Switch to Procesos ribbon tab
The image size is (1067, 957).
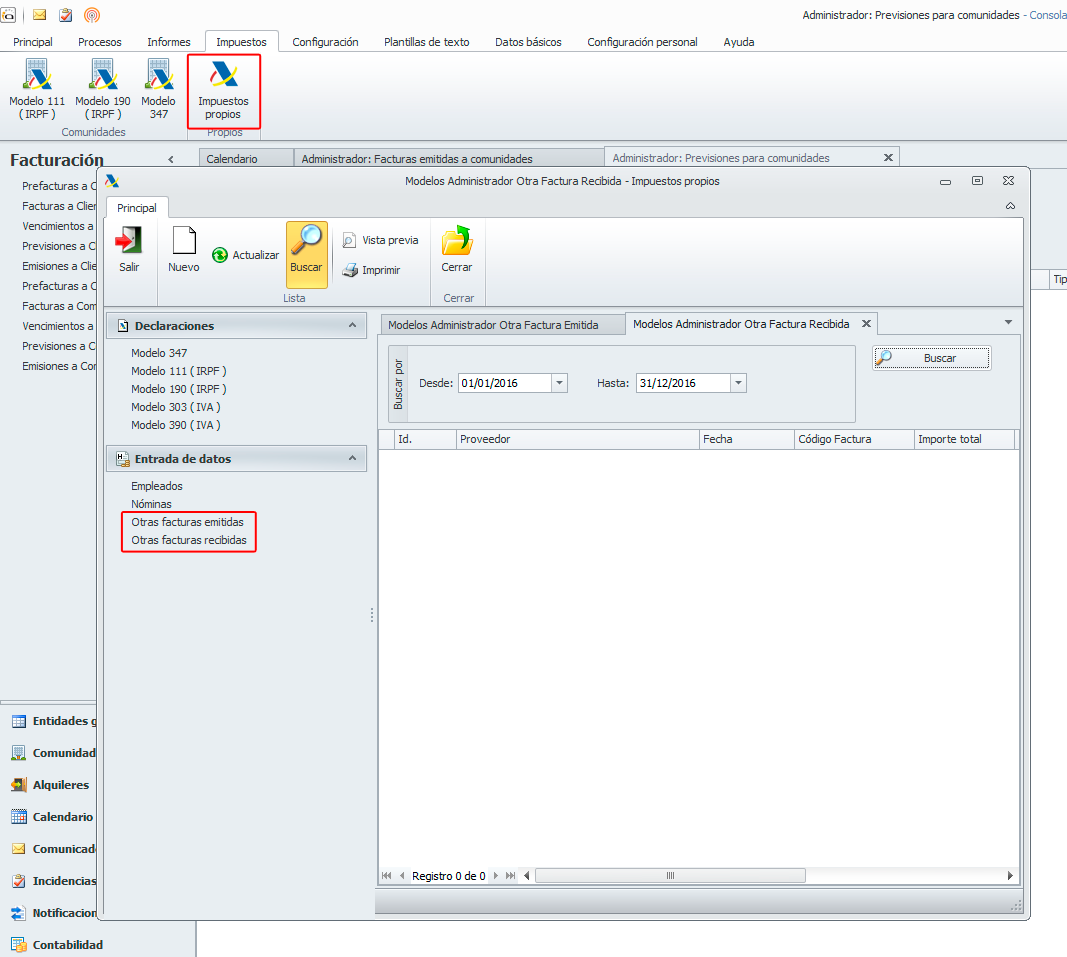99,42
